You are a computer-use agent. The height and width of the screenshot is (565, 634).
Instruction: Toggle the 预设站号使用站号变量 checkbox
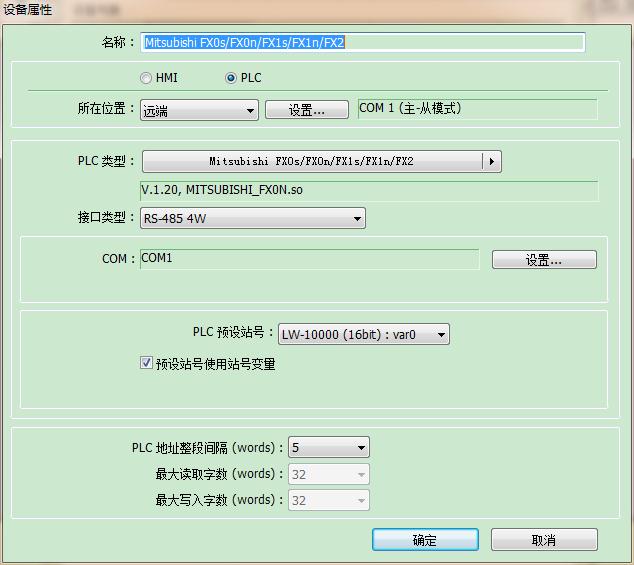tap(146, 363)
